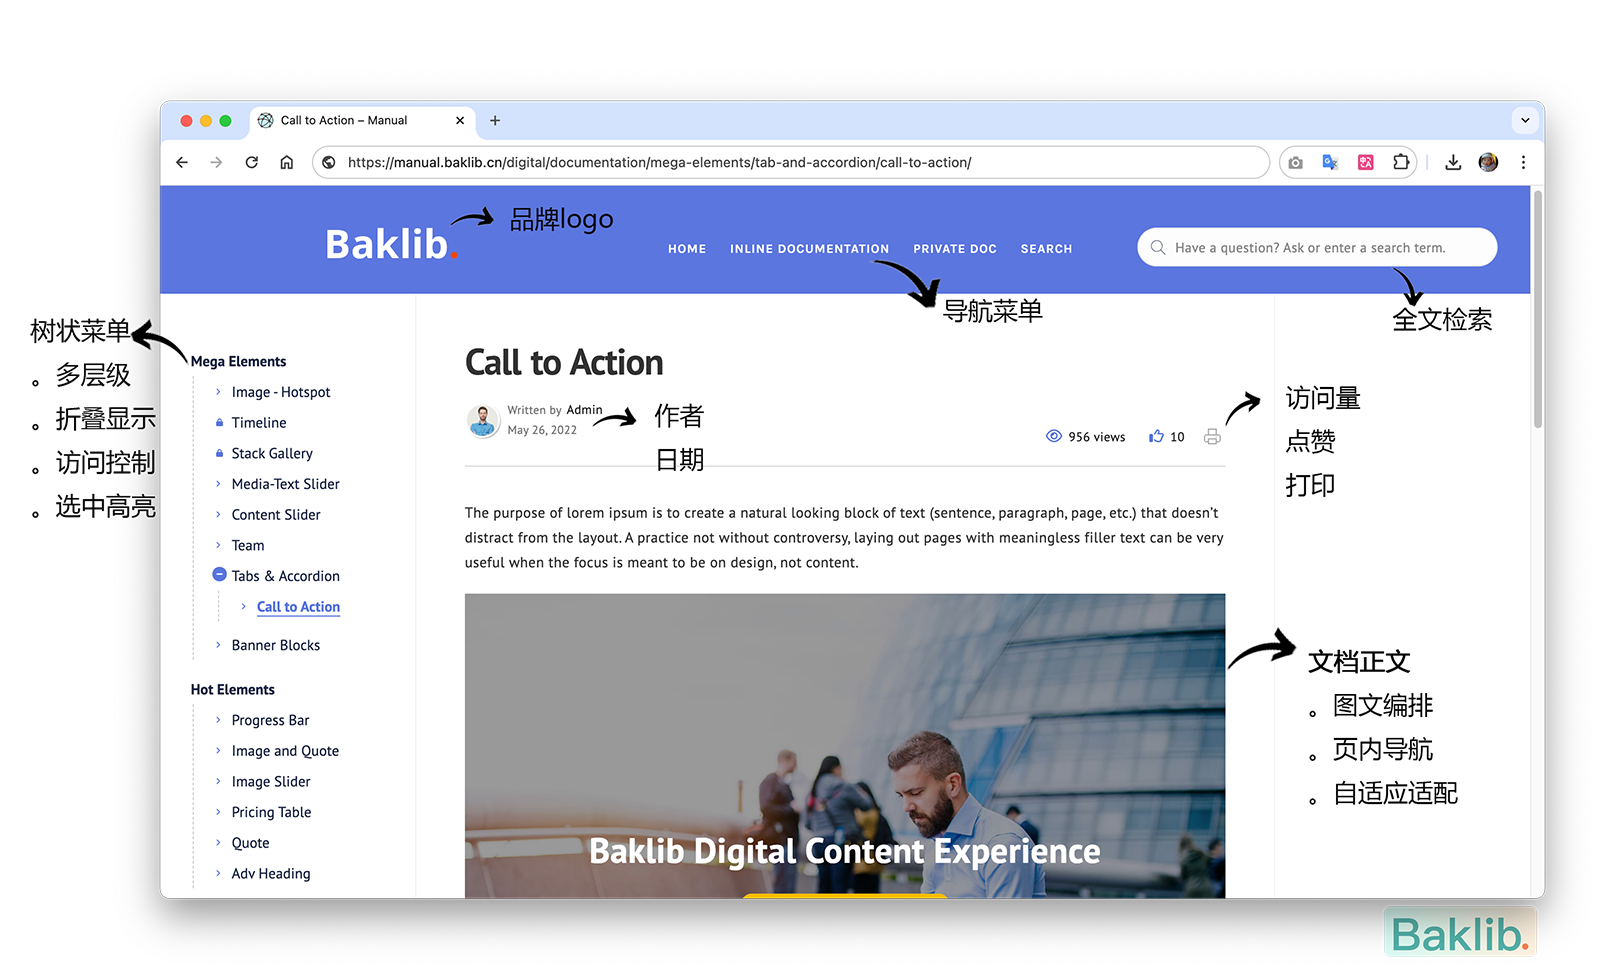Click the 'Call to Action' article title

coord(564,363)
